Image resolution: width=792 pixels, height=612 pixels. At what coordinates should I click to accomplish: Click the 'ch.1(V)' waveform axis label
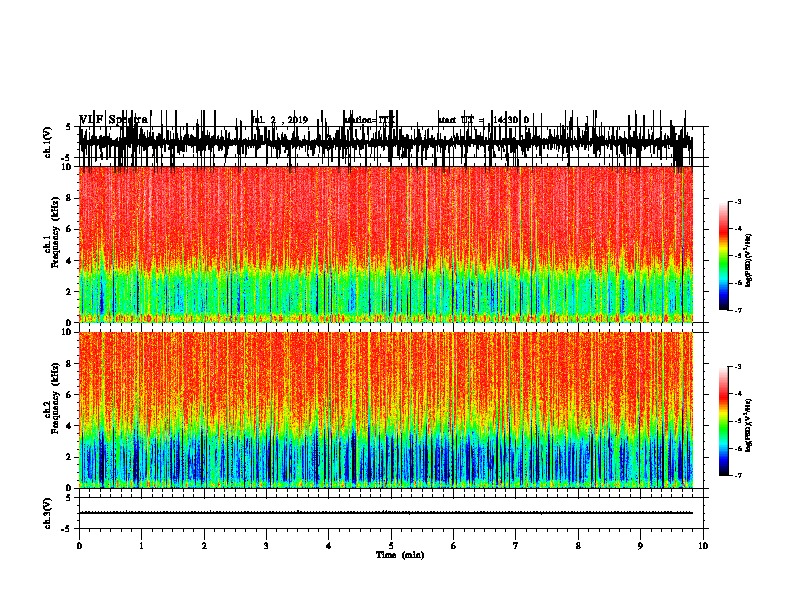click(47, 142)
